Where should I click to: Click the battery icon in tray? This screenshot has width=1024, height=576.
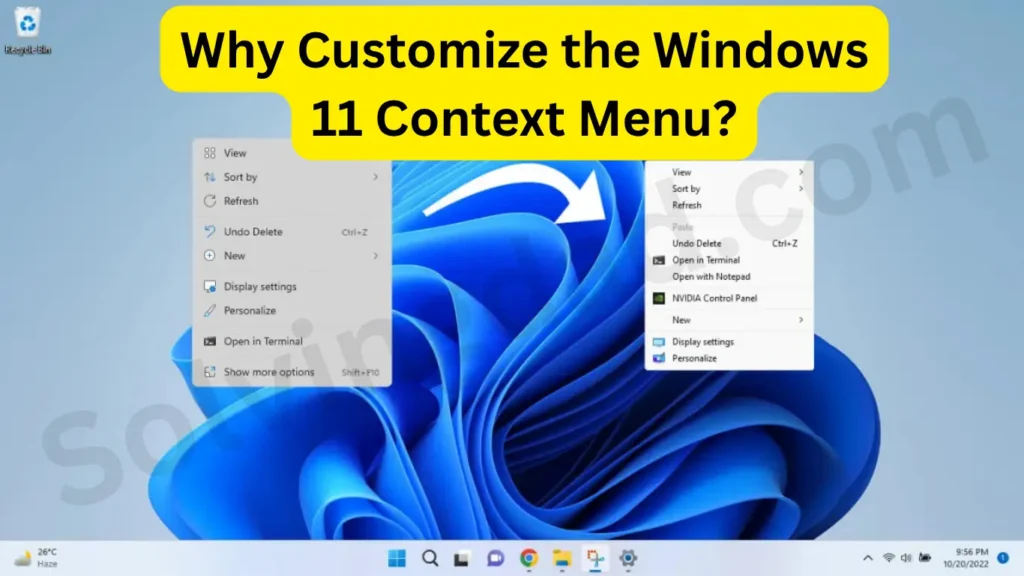(x=925, y=558)
